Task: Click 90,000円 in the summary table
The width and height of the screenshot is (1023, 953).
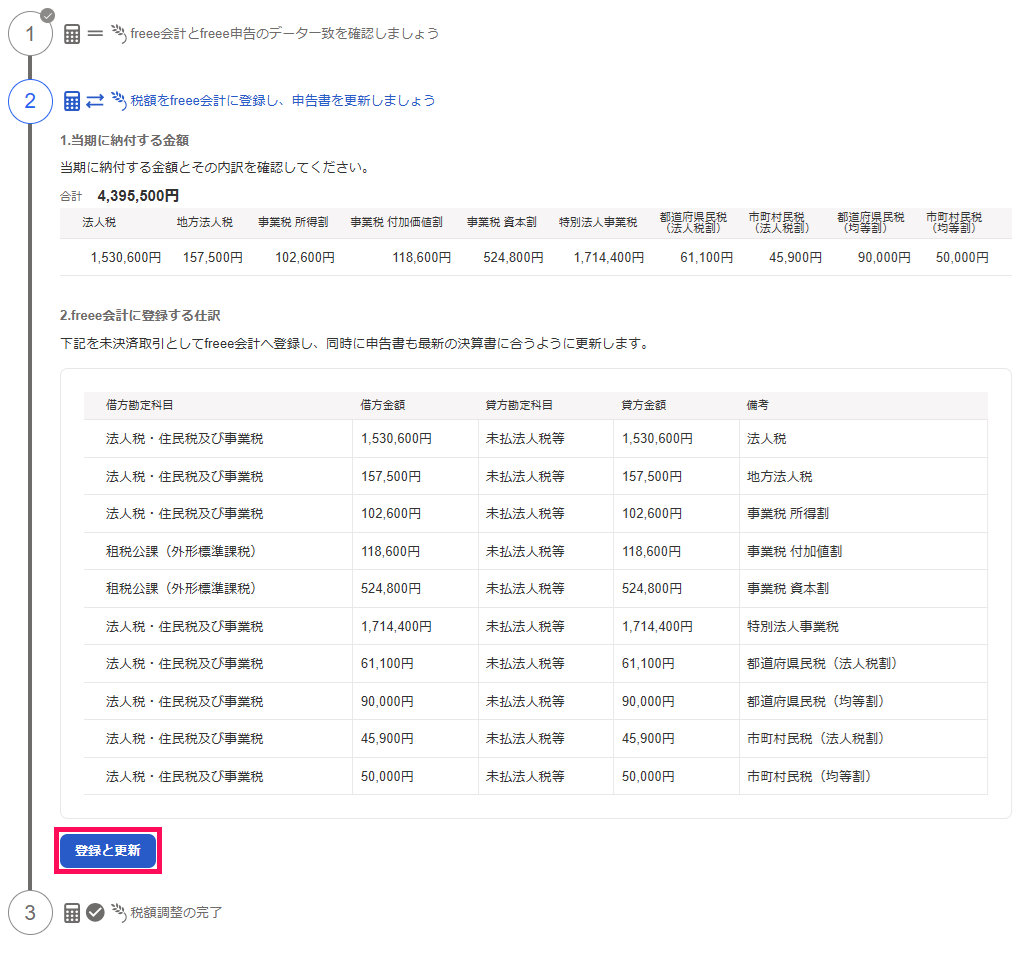Action: [884, 258]
